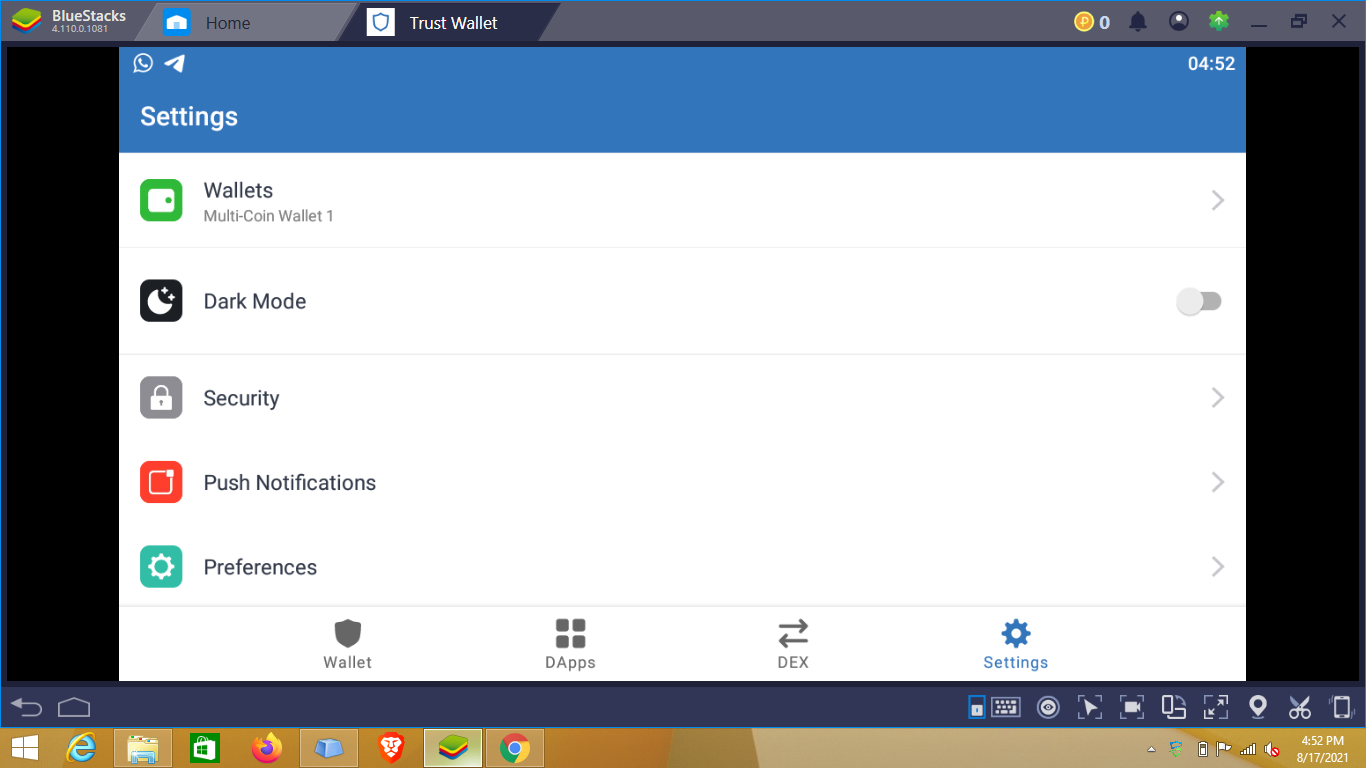Image resolution: width=1366 pixels, height=768 pixels.
Task: Switch to the DEX bottom tab
Action: (793, 644)
